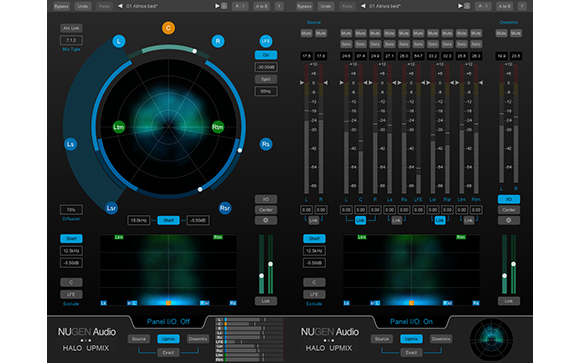Viewport: 580px width, 363px height.
Task: Open gear settings in Panel I/O: Off window
Action: (x=266, y=220)
